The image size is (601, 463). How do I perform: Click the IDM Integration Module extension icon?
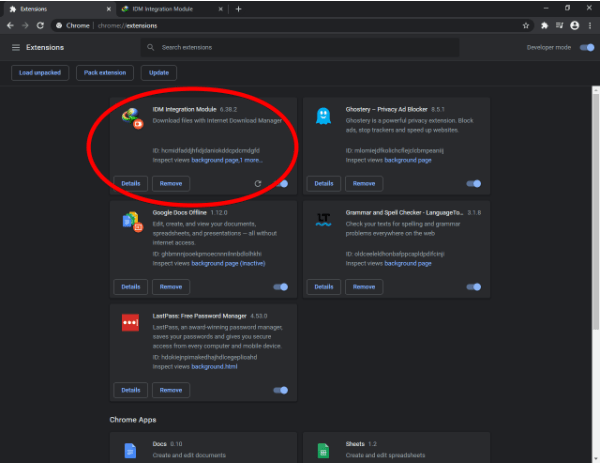pos(132,118)
